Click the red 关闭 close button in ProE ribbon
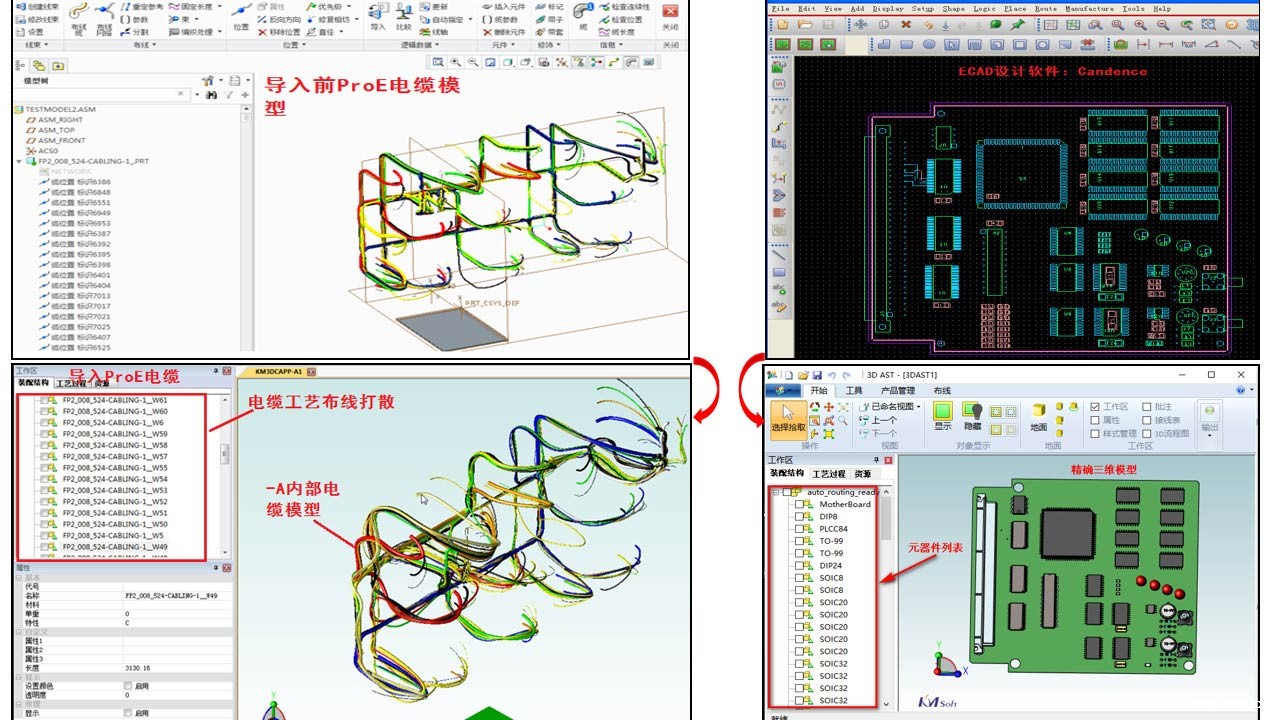The width and height of the screenshot is (1280, 720). pyautogui.click(x=670, y=12)
